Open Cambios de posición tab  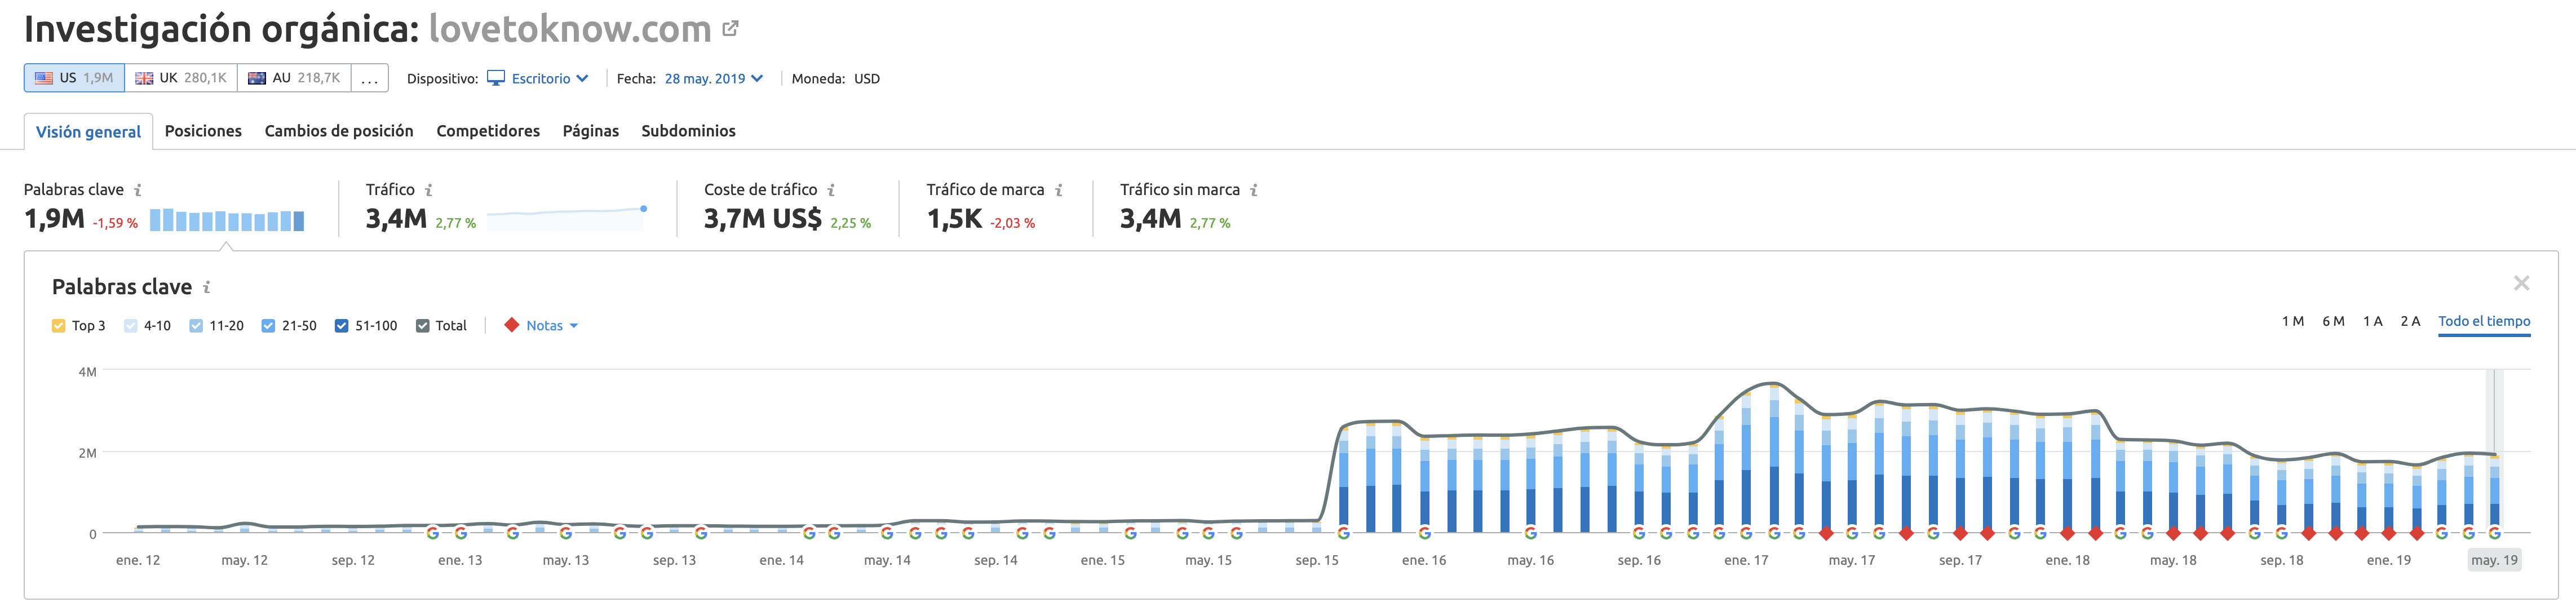339,131
